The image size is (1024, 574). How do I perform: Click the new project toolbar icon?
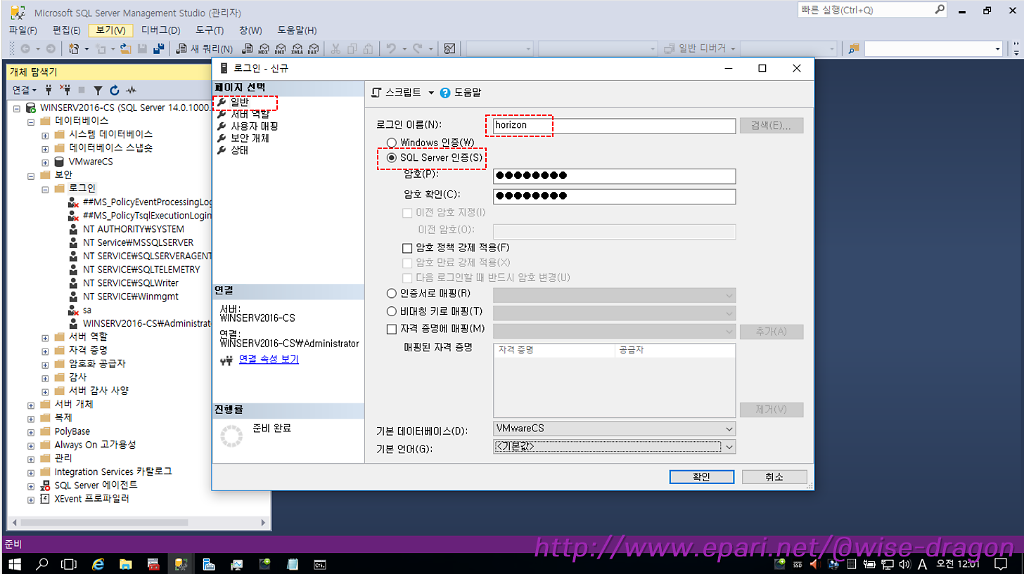pos(74,48)
